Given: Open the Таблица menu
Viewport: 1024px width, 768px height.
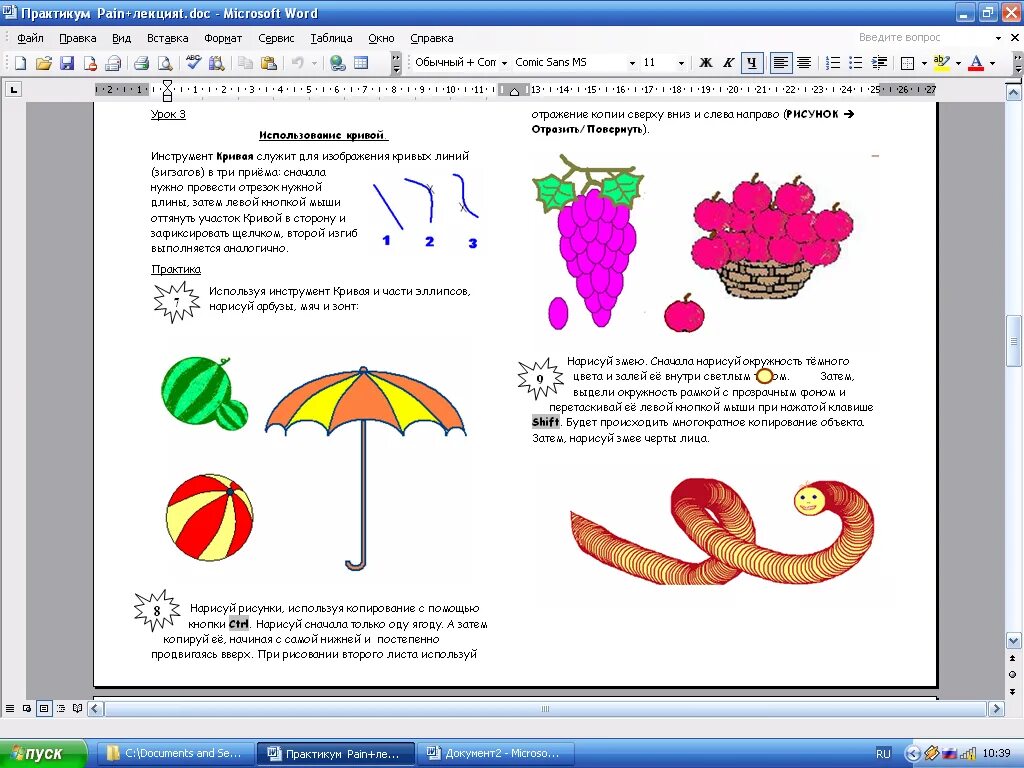Looking at the screenshot, I should [331, 38].
